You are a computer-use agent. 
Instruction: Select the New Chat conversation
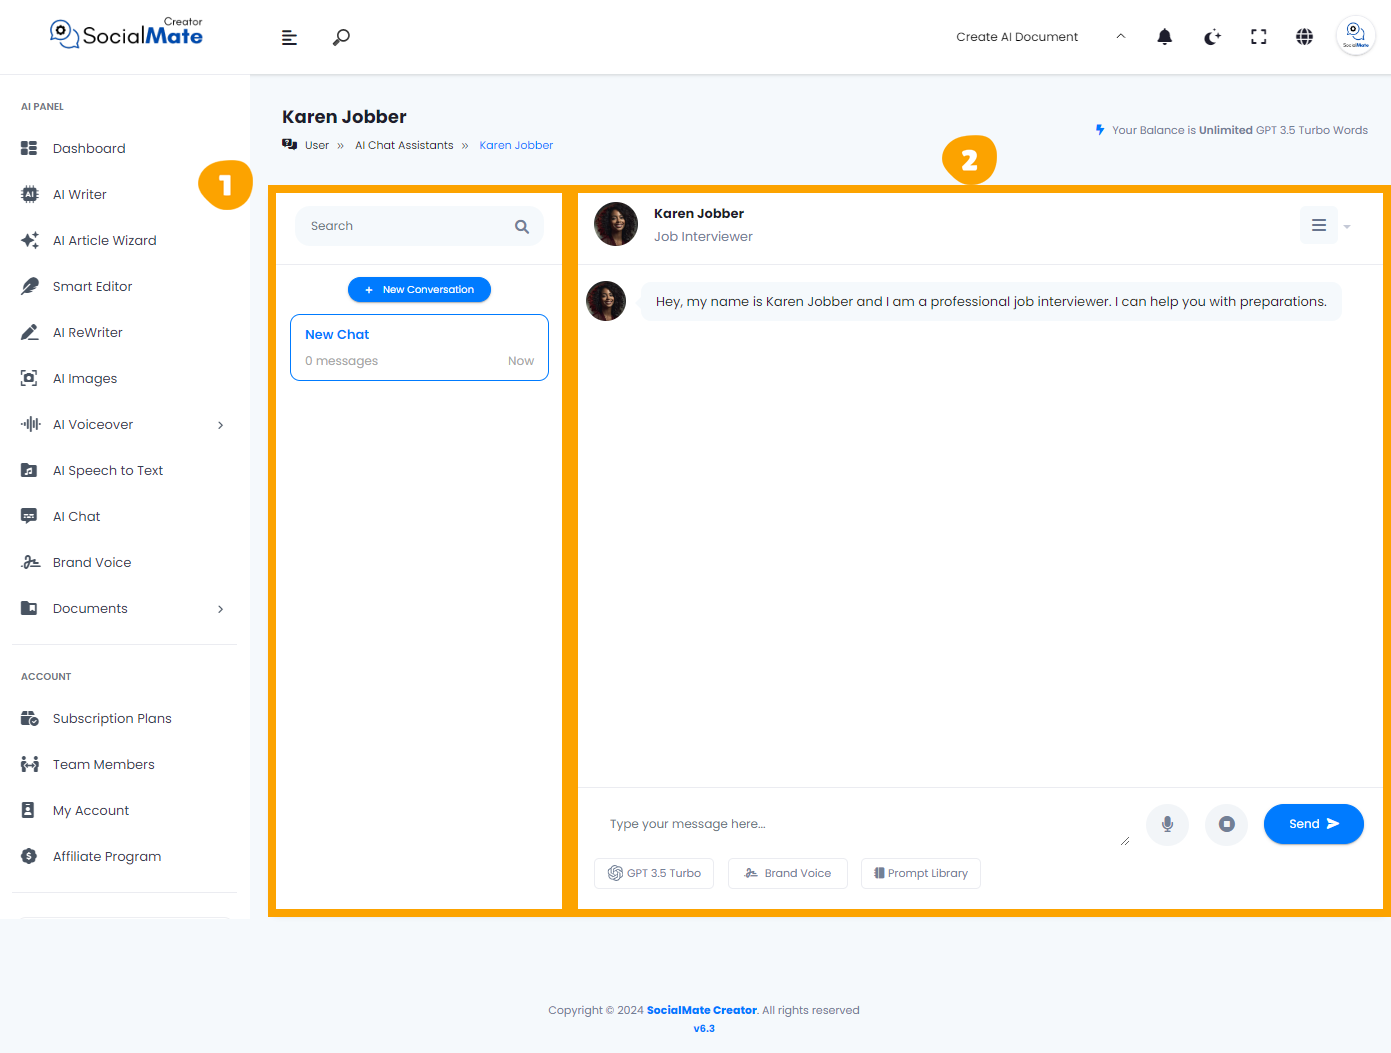(x=419, y=347)
